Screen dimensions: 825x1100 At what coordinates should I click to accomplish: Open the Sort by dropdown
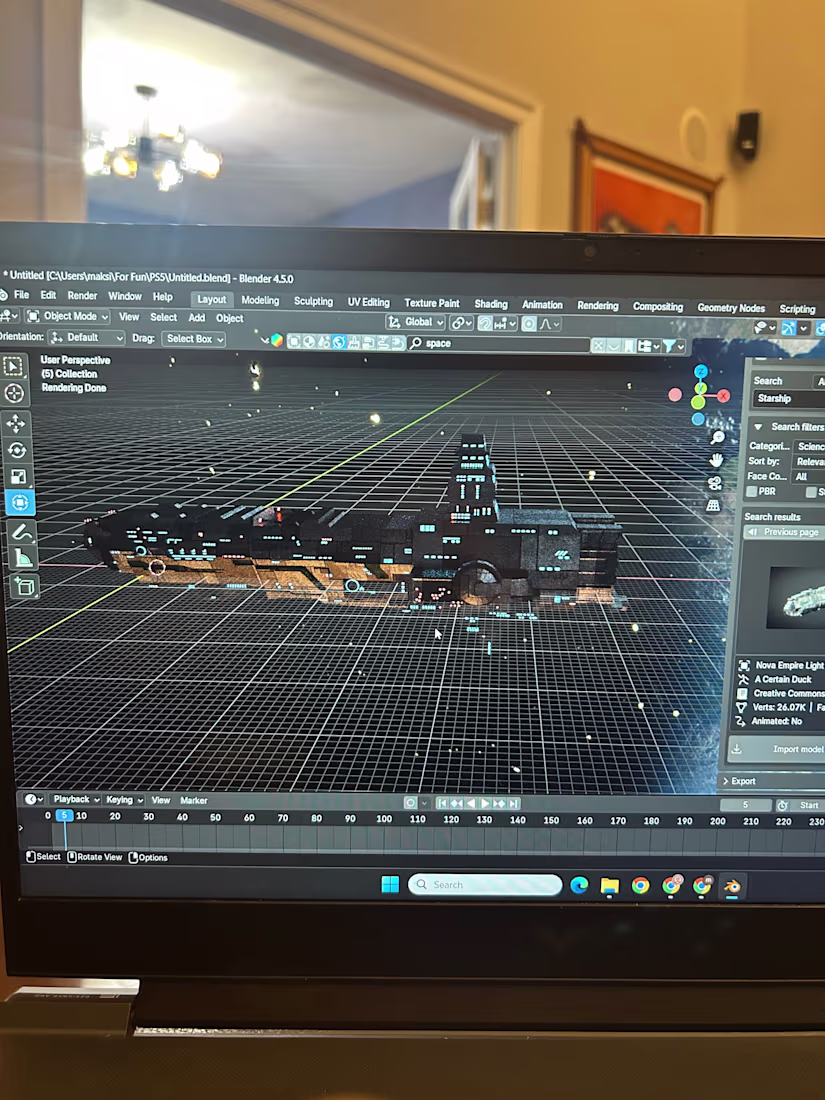(809, 462)
